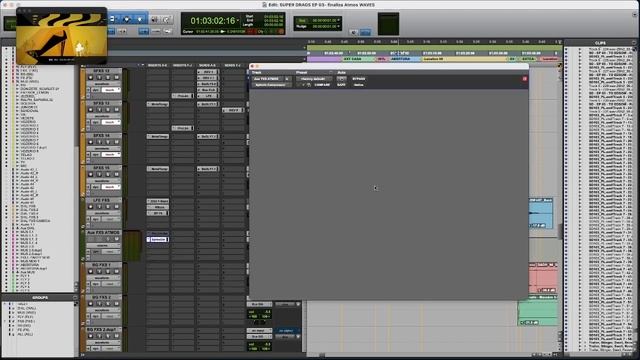Open the Clips list options menu
The width and height of the screenshot is (640, 360).
click(x=634, y=42)
